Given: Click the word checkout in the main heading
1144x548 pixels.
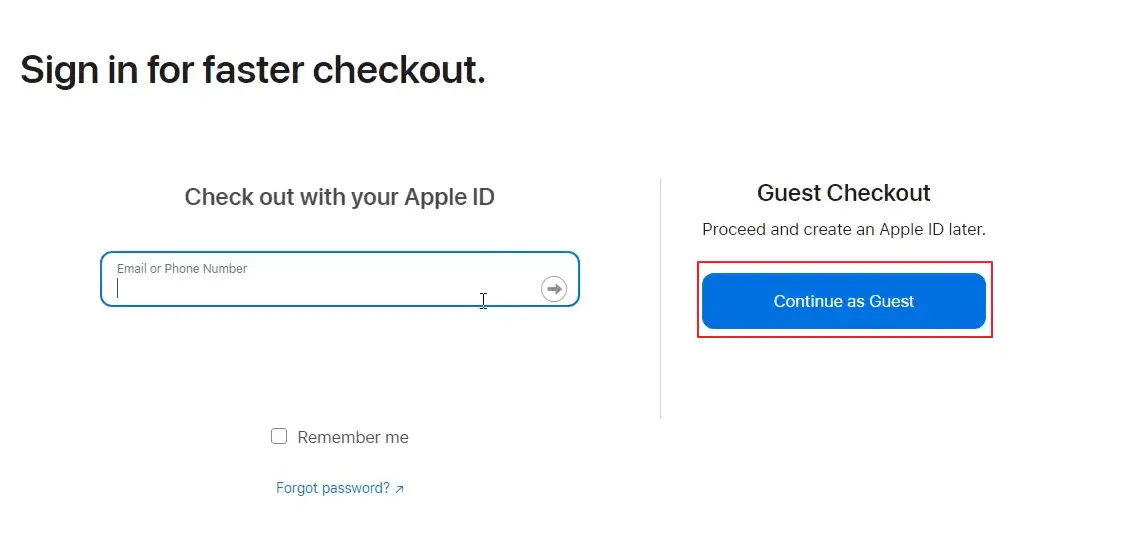Looking at the screenshot, I should (x=398, y=70).
